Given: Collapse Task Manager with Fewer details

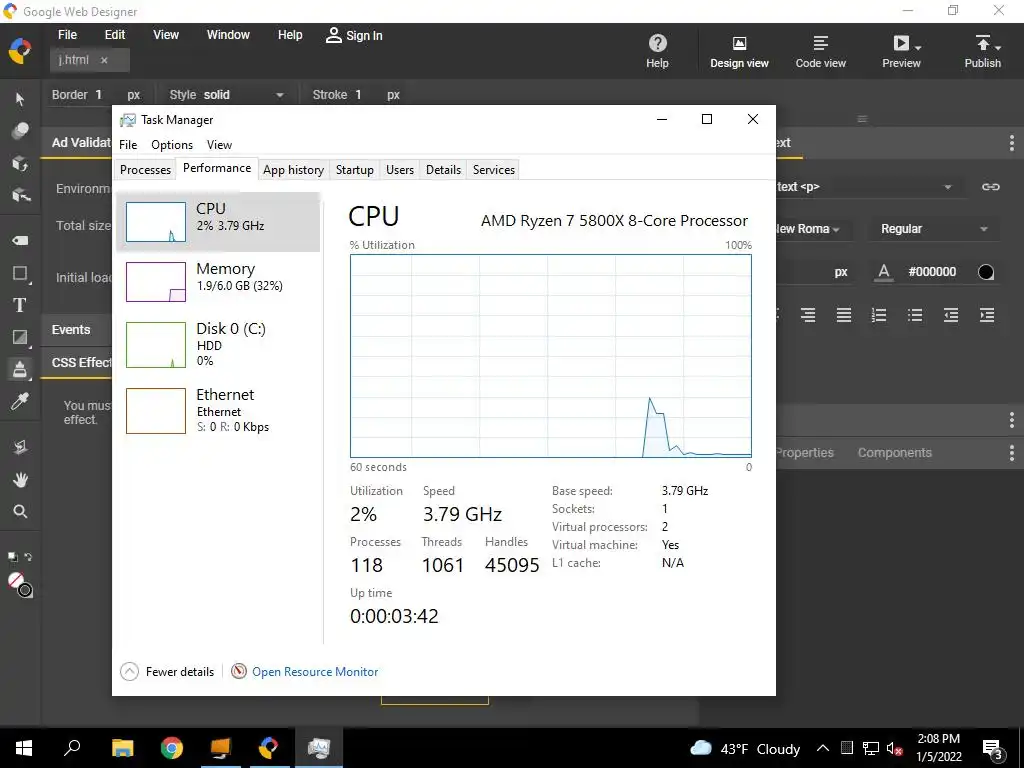Looking at the screenshot, I should (x=167, y=671).
